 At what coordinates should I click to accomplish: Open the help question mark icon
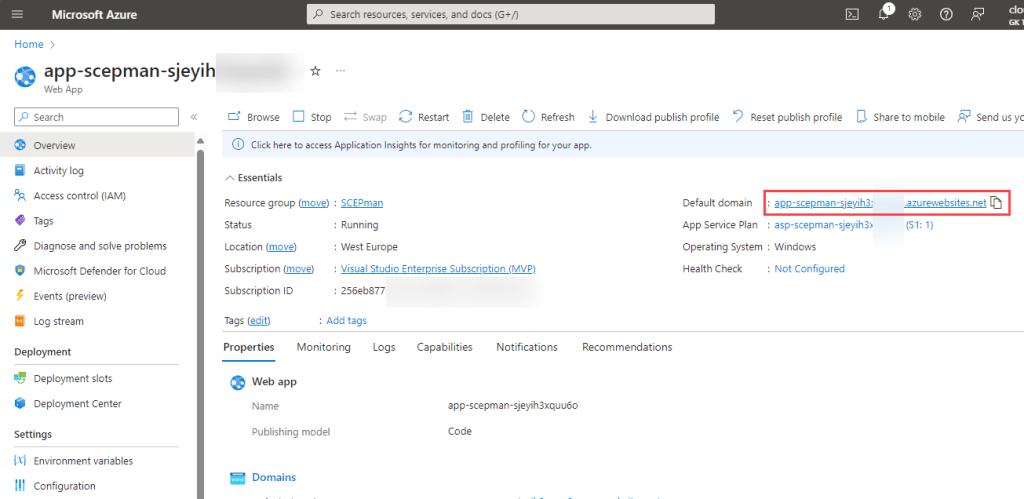(946, 14)
